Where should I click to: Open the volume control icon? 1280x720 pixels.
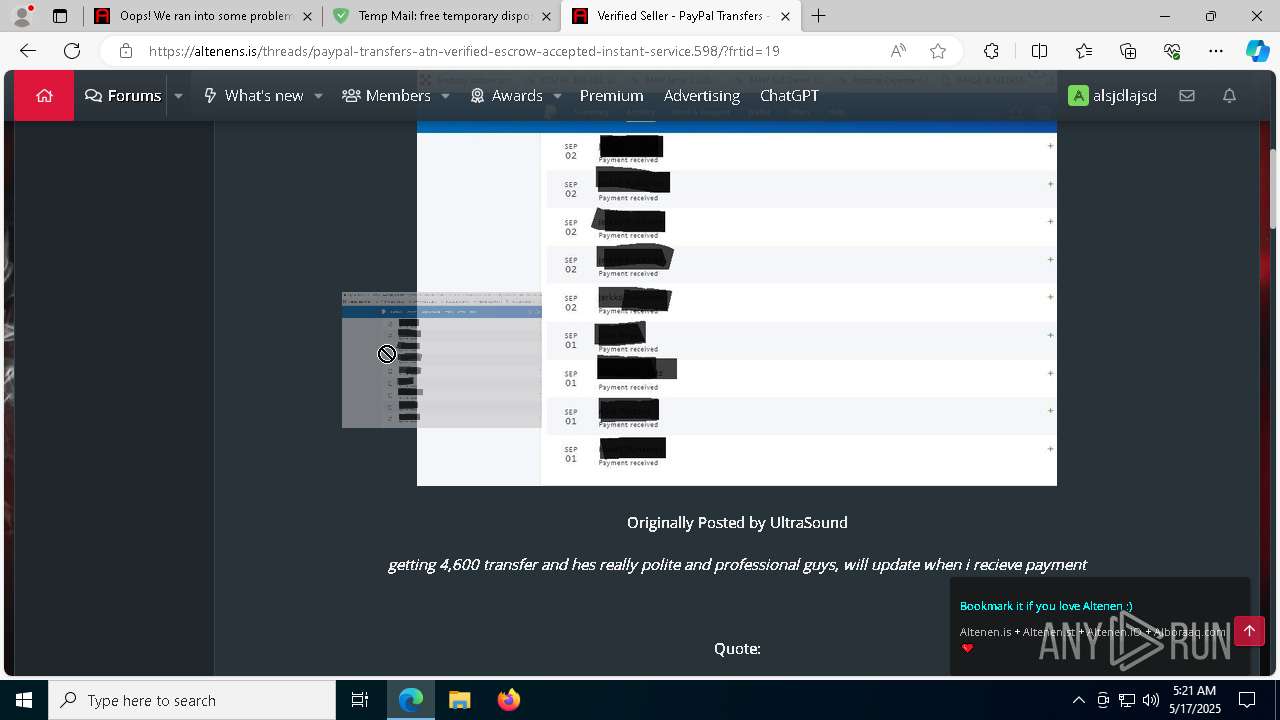click(x=1150, y=700)
